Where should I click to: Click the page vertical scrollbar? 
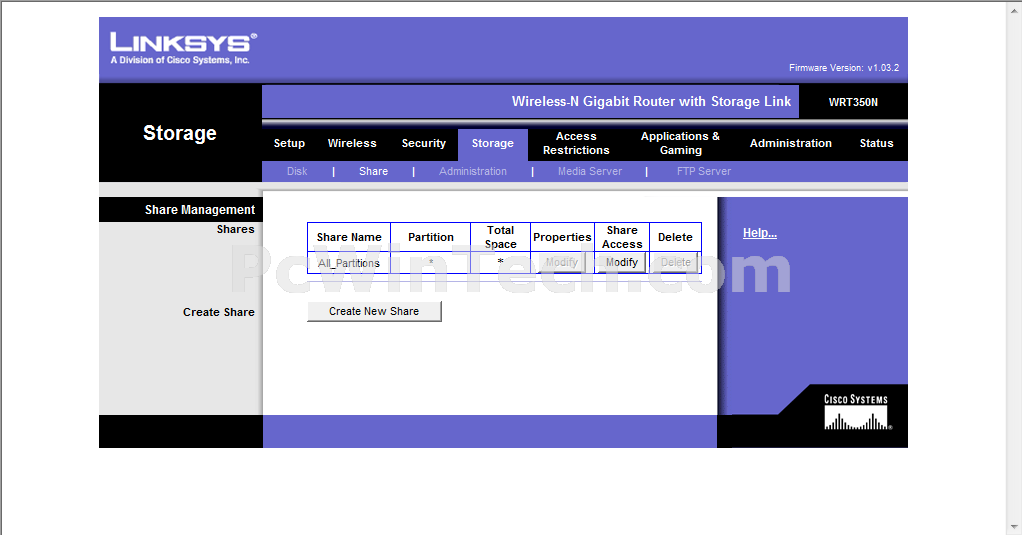[1015, 267]
